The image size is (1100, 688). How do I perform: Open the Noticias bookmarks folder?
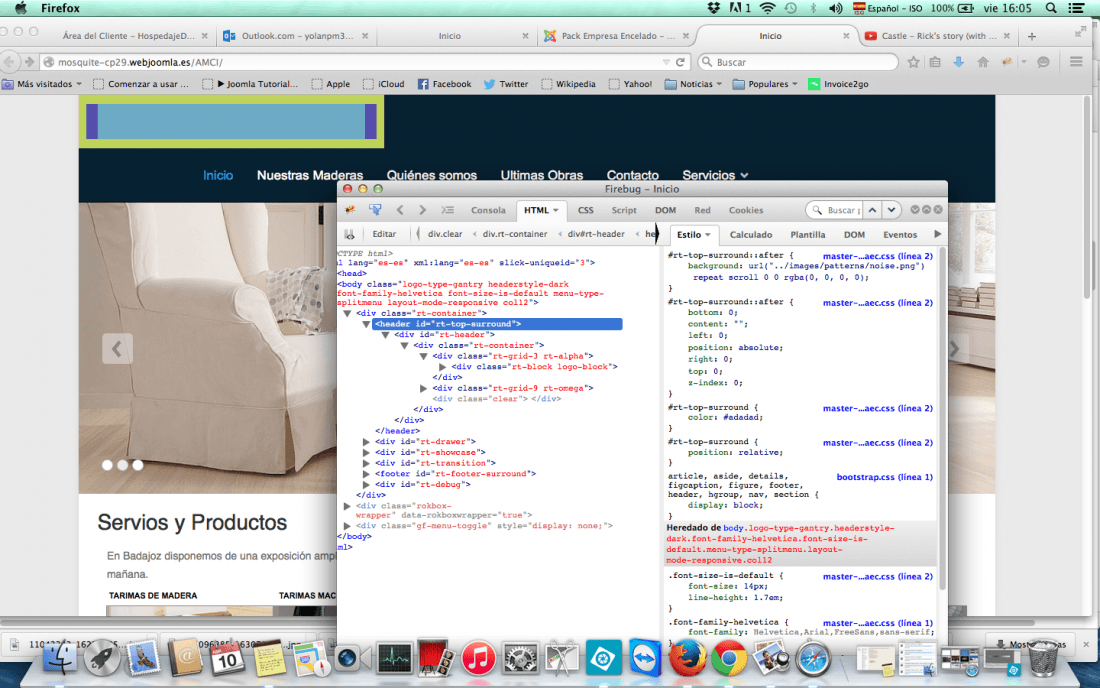(x=693, y=84)
